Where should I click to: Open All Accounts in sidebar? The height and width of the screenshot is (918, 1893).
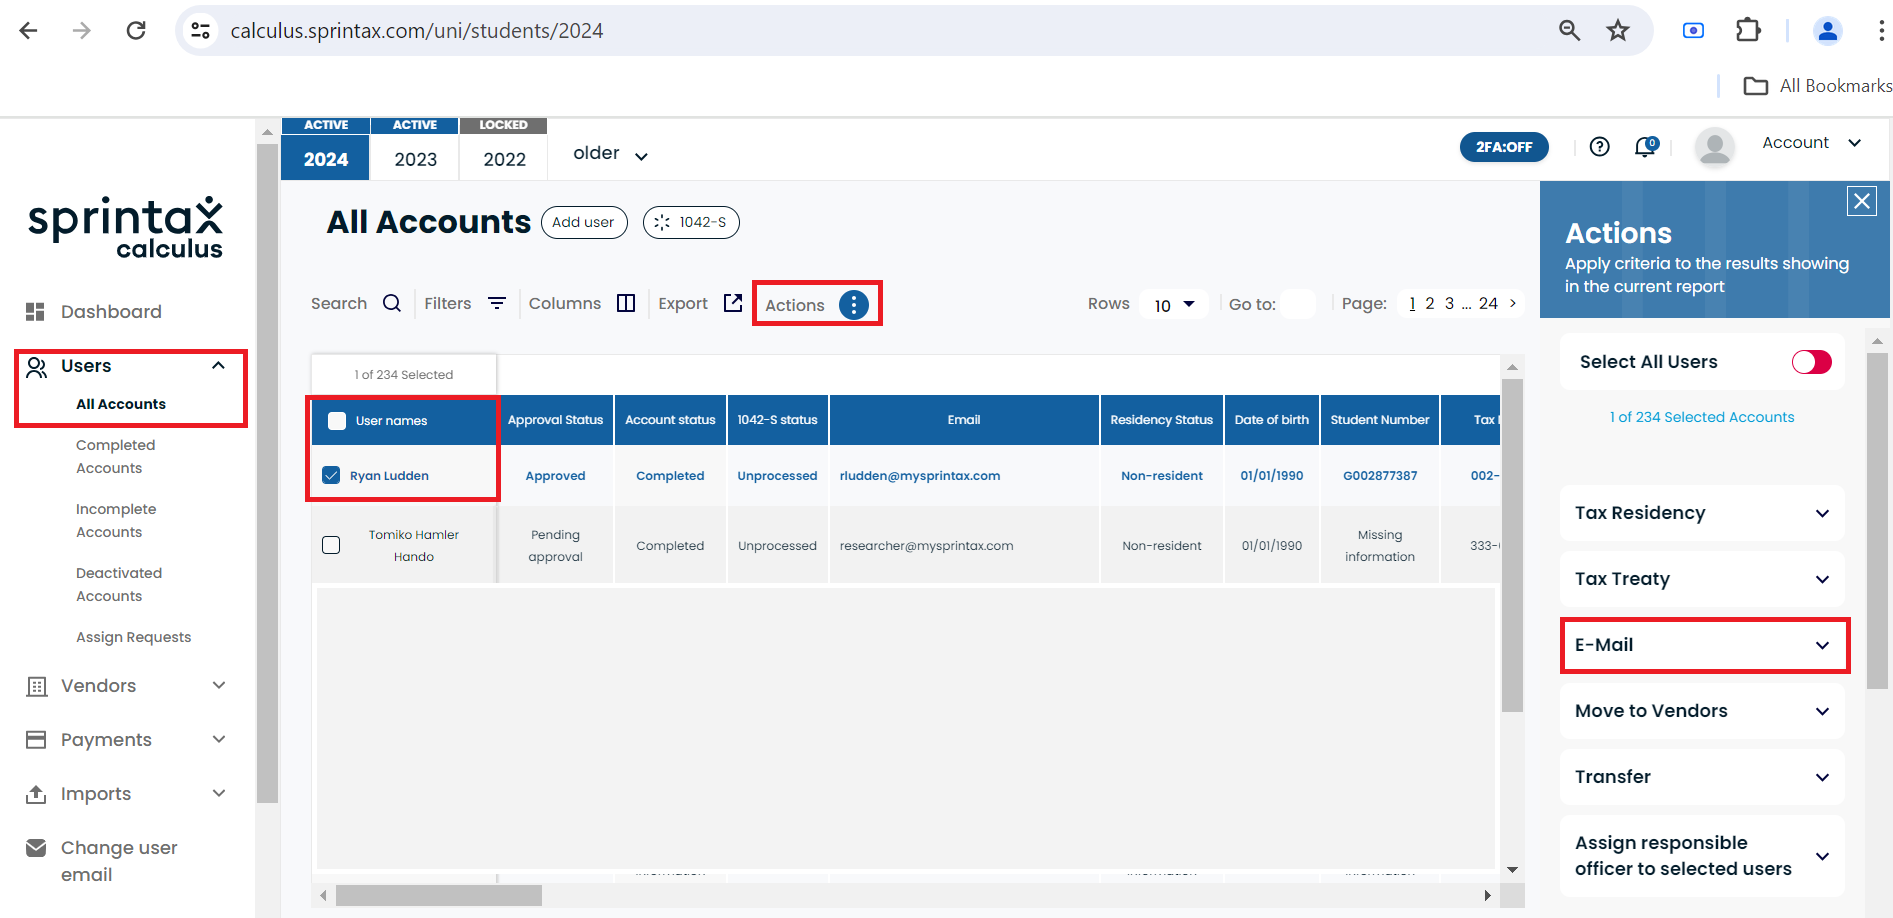pyautogui.click(x=121, y=404)
